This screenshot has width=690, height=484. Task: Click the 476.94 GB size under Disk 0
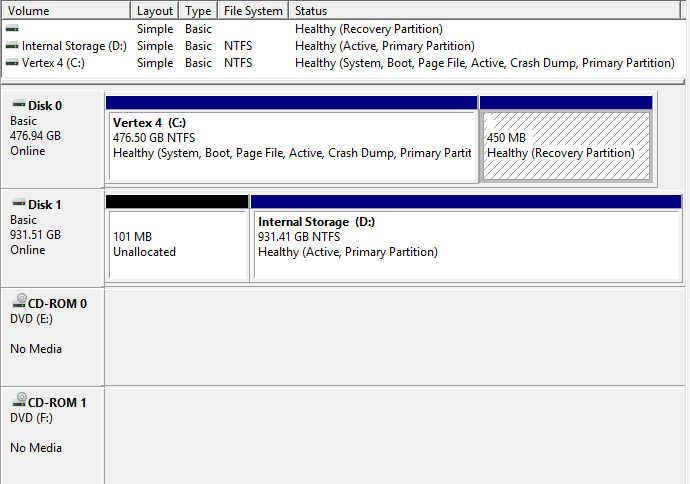pyautogui.click(x=35, y=136)
